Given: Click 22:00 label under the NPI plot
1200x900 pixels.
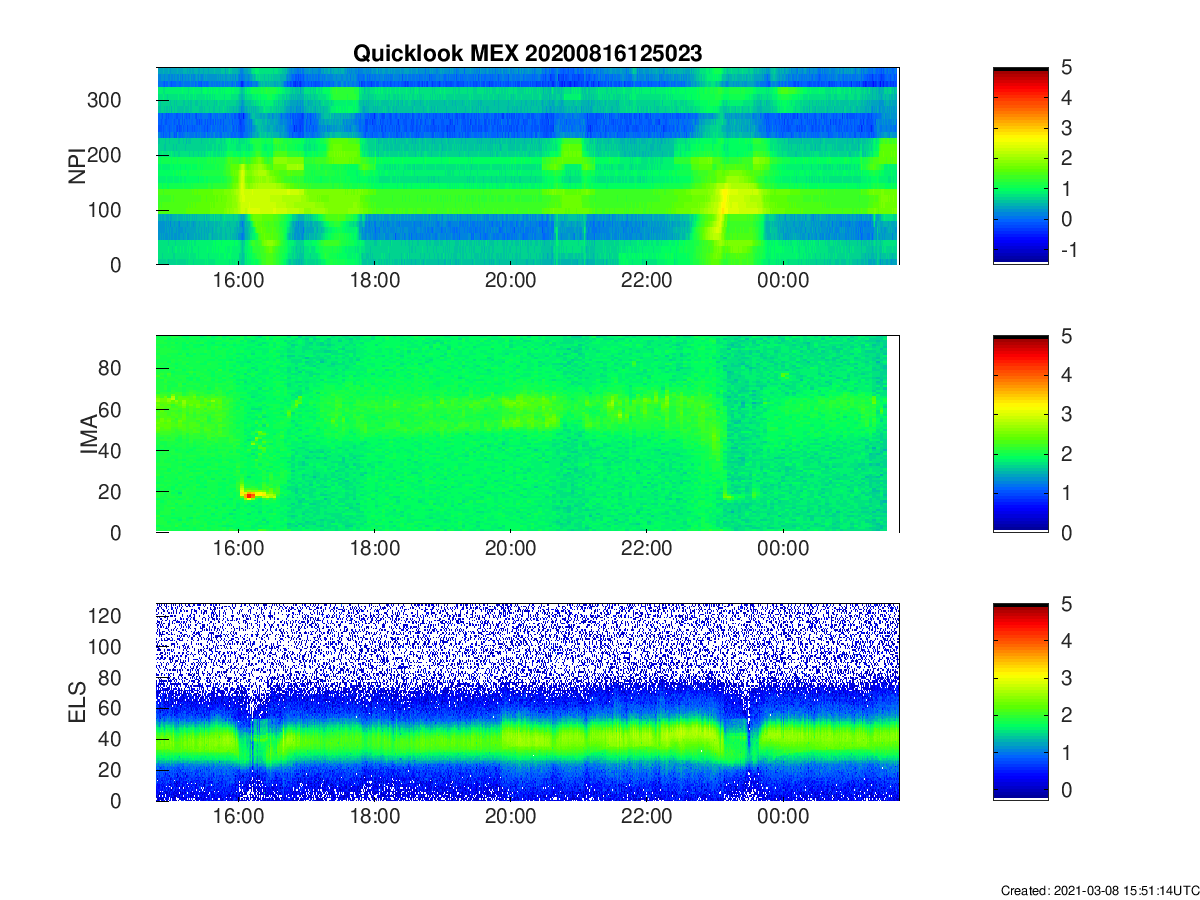Looking at the screenshot, I should coord(647,281).
